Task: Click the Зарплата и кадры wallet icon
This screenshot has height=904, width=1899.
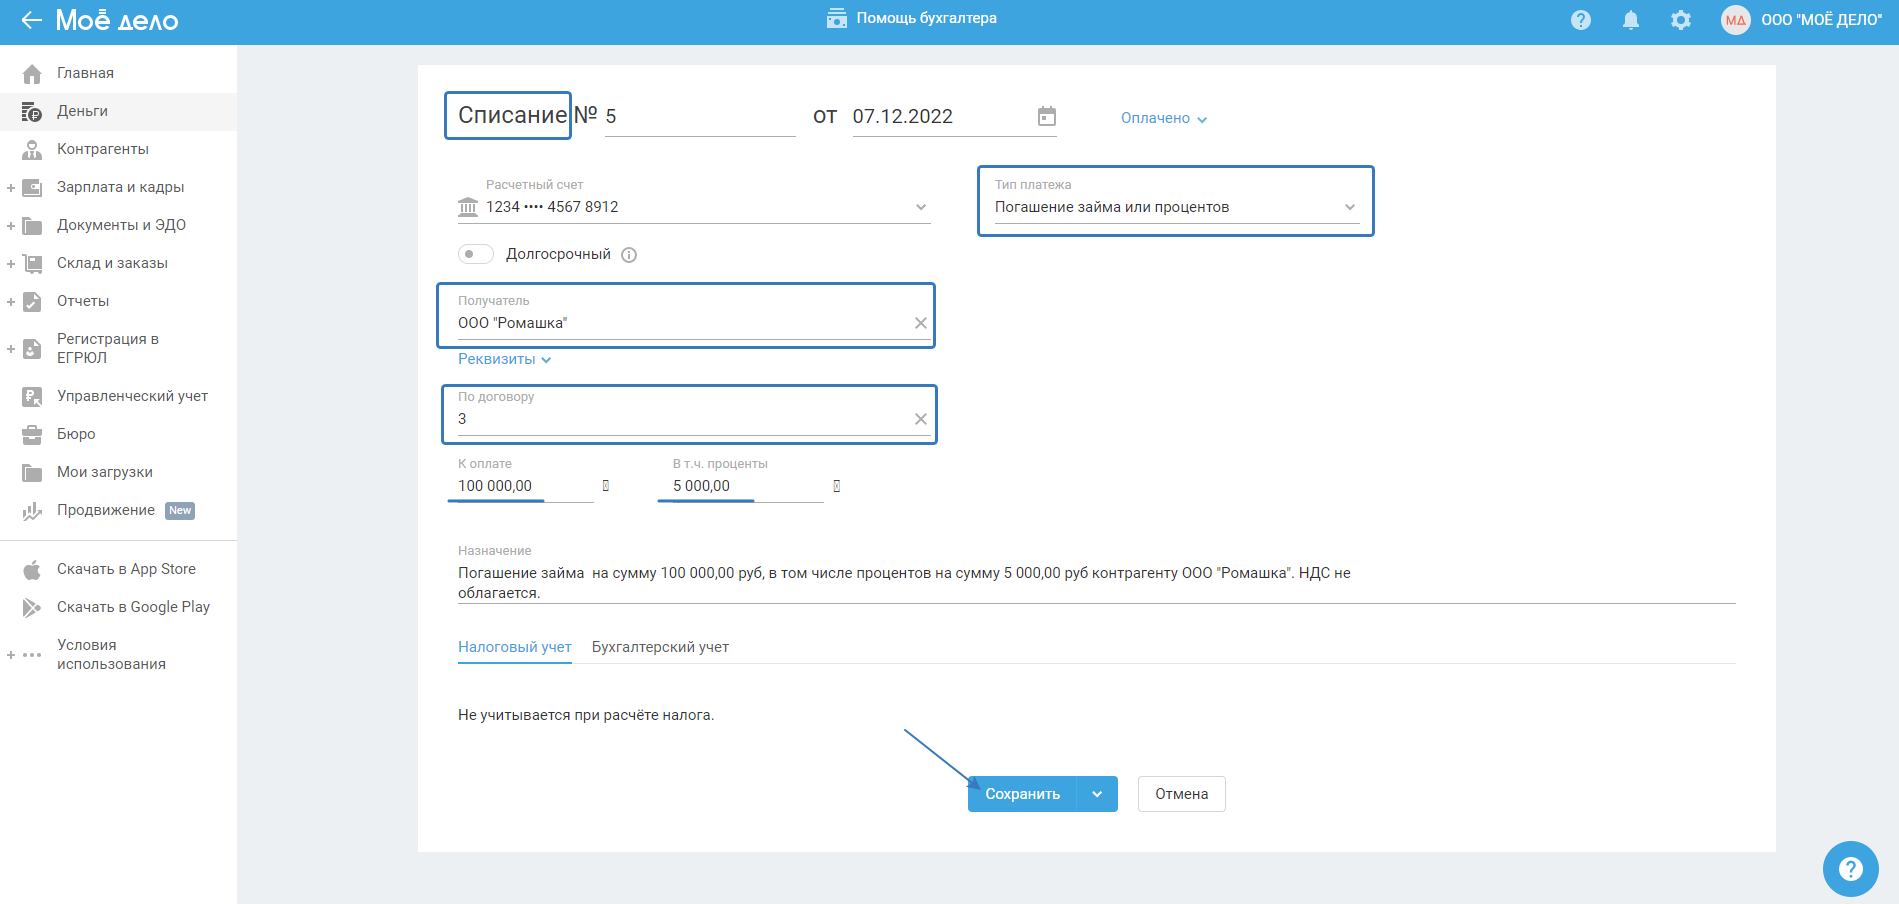Action: pos(32,188)
